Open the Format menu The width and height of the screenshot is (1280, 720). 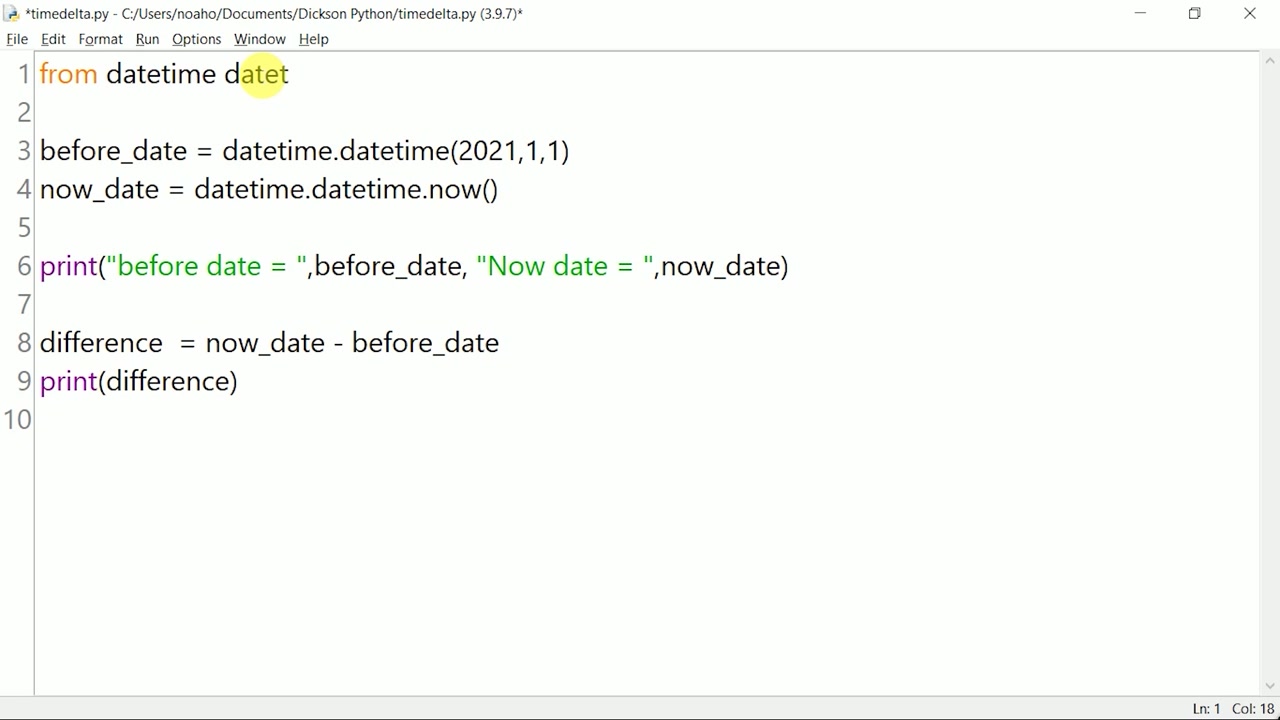(100, 39)
